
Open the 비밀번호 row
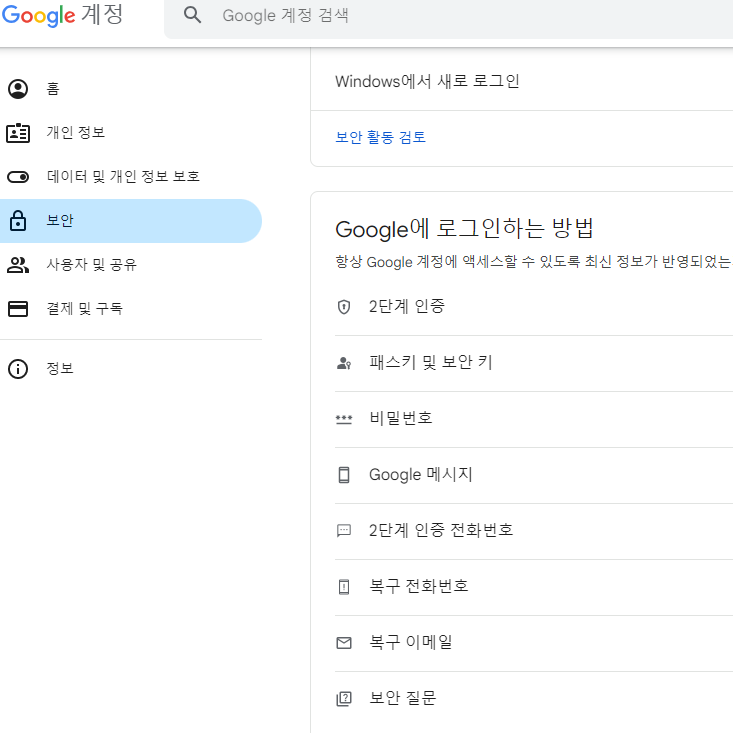tap(534, 419)
